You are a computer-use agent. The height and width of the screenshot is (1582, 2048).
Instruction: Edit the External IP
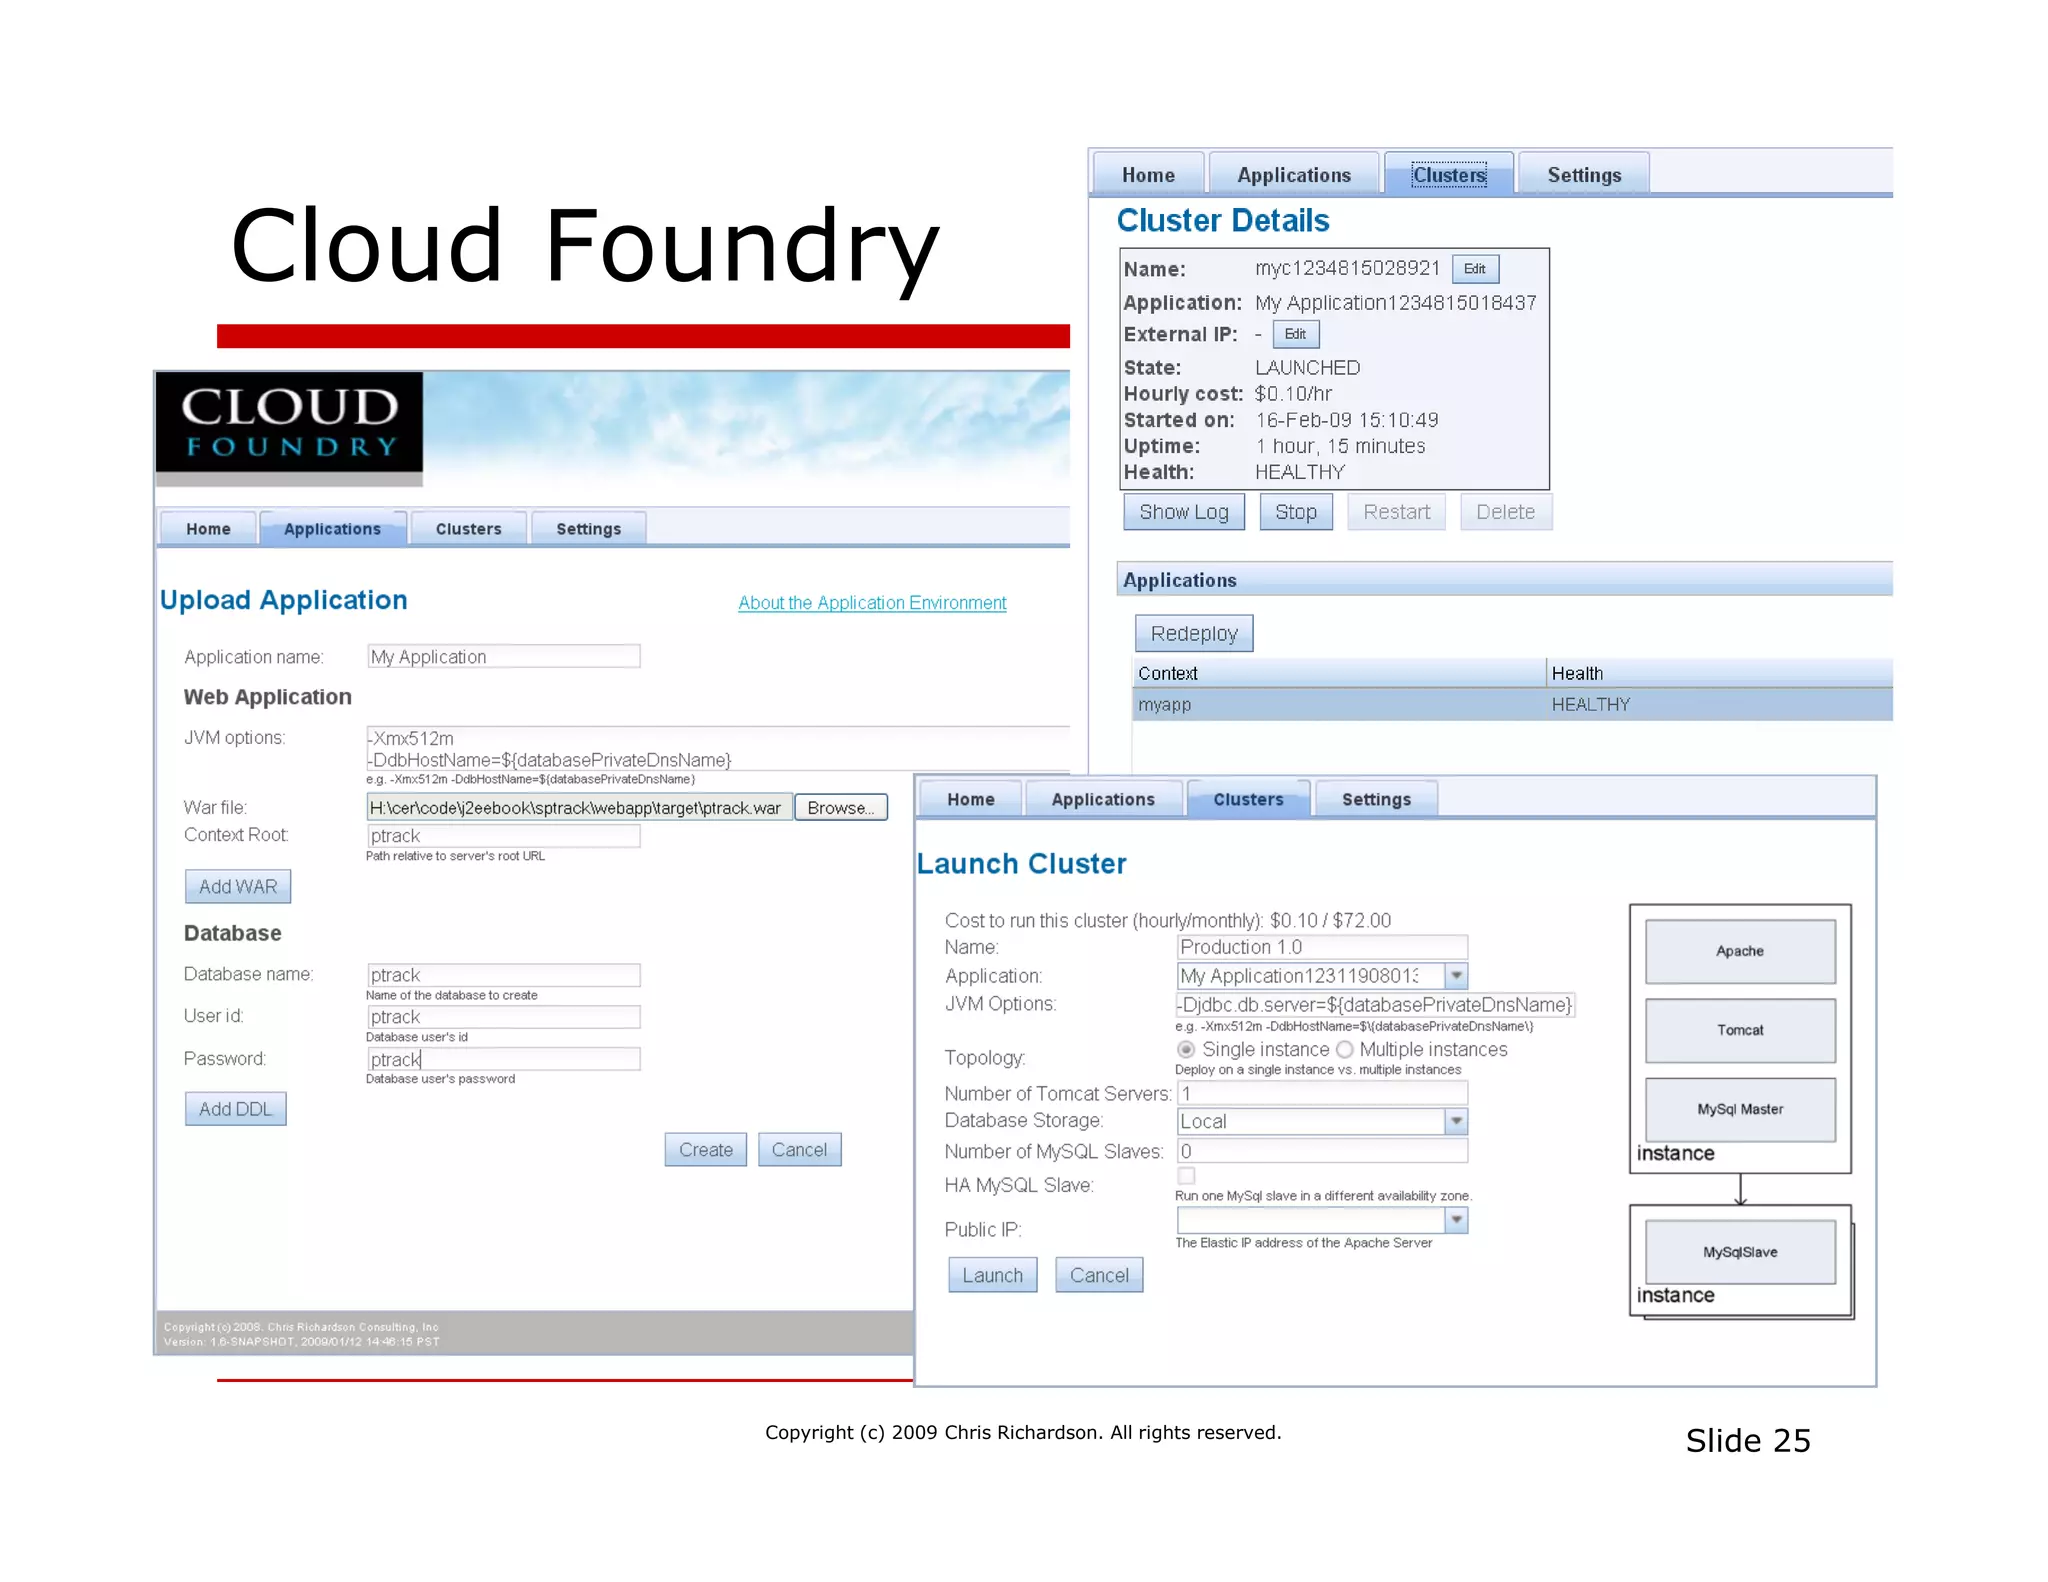tap(1296, 334)
